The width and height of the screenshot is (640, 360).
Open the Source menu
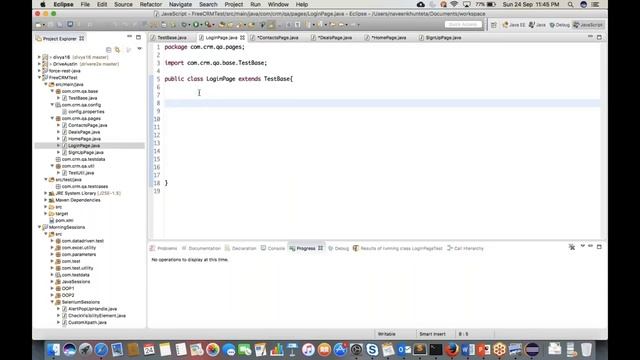[x=123, y=4]
